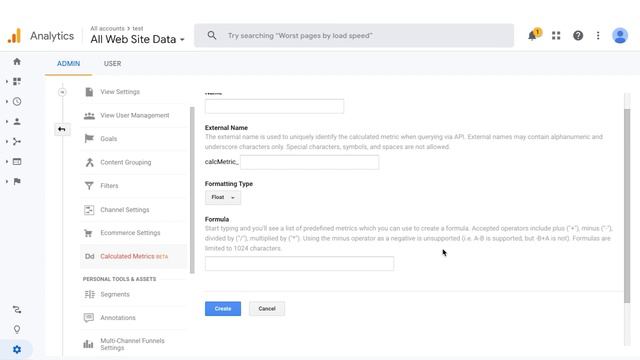The height and width of the screenshot is (360, 640).
Task: Click the View Settings document icon
Action: pyautogui.click(x=89, y=92)
